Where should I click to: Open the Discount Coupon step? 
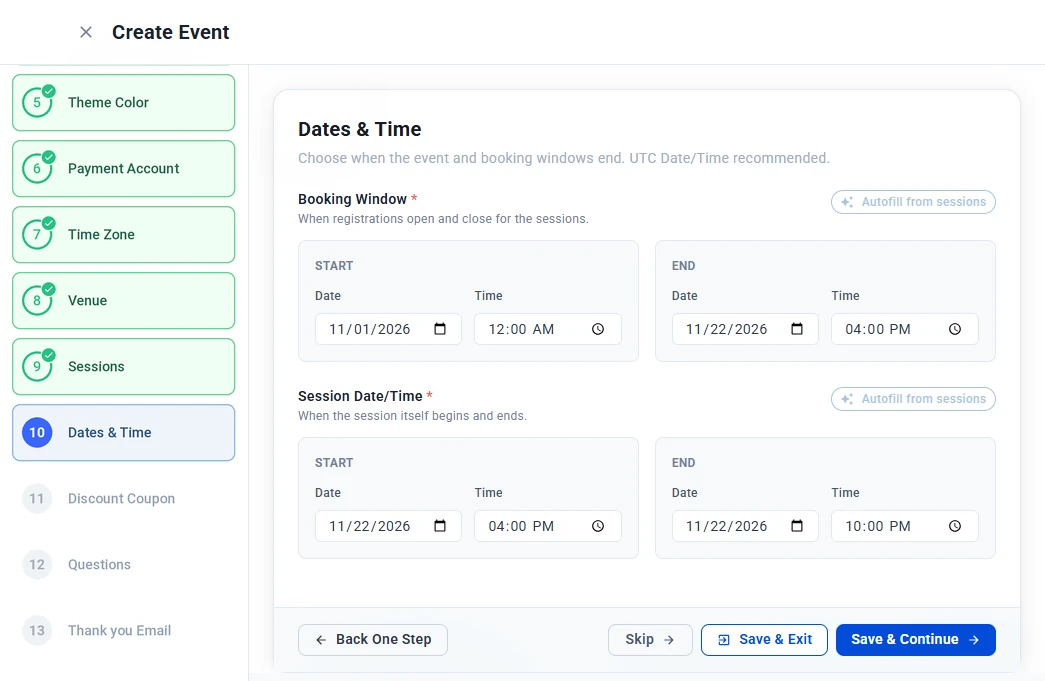point(123,498)
